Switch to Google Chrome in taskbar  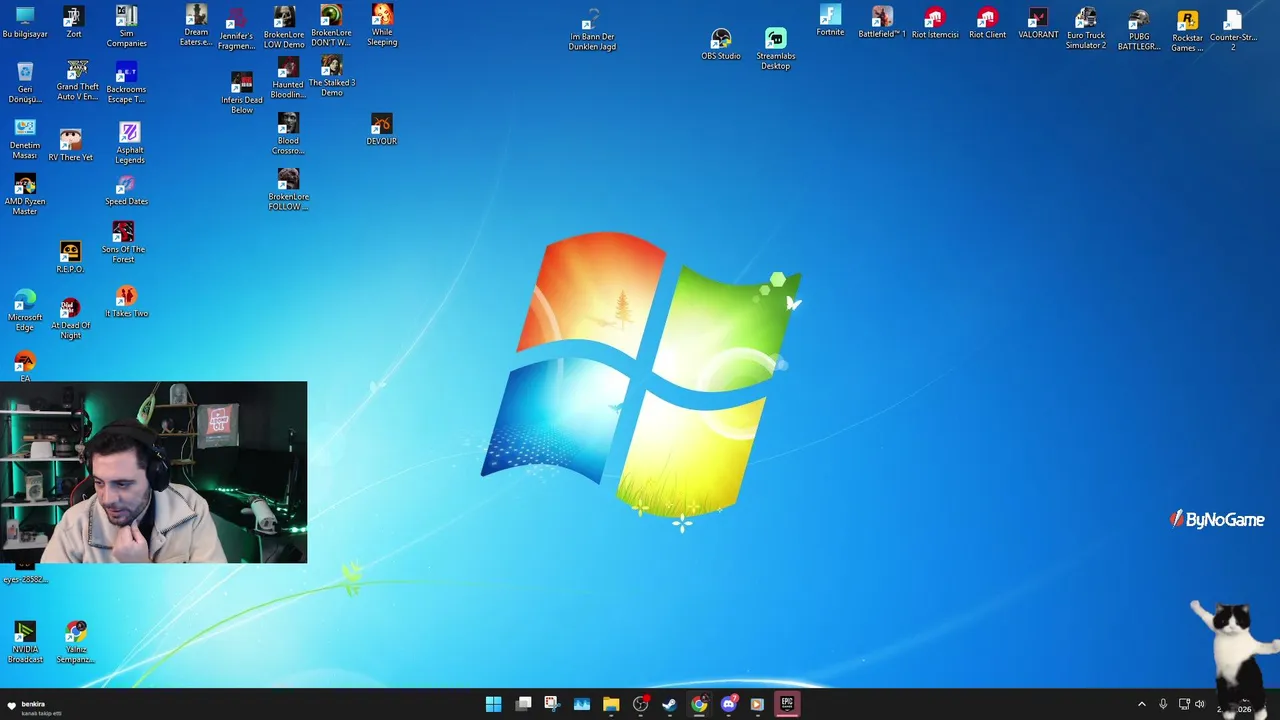699,704
